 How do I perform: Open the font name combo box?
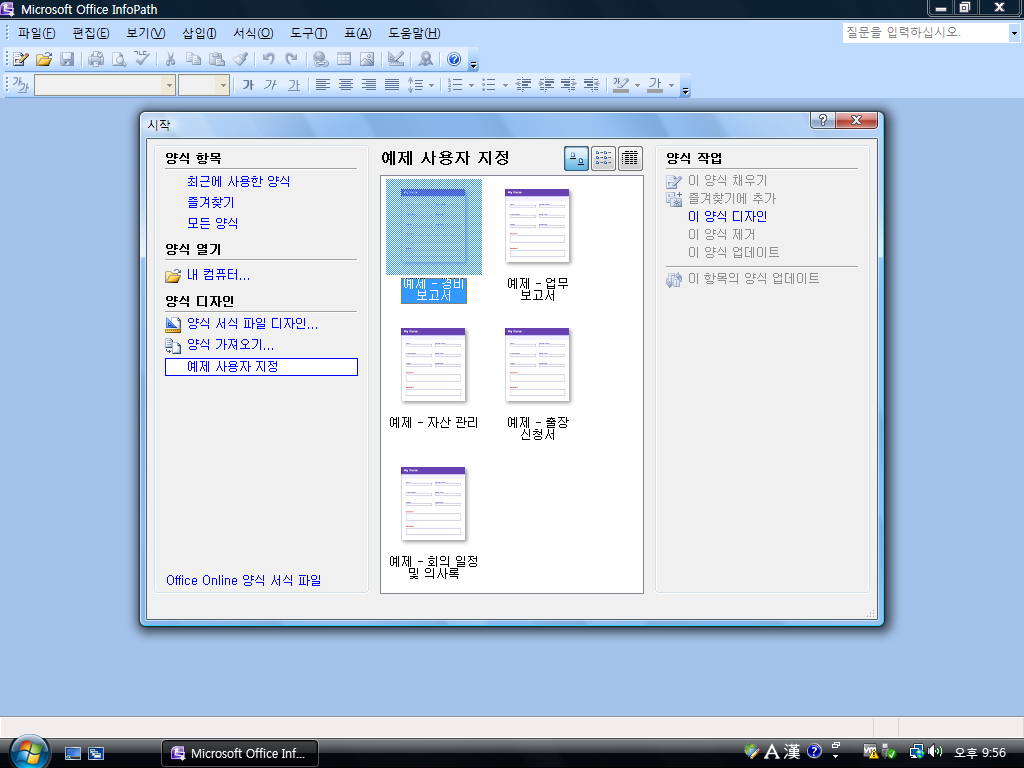tap(104, 85)
